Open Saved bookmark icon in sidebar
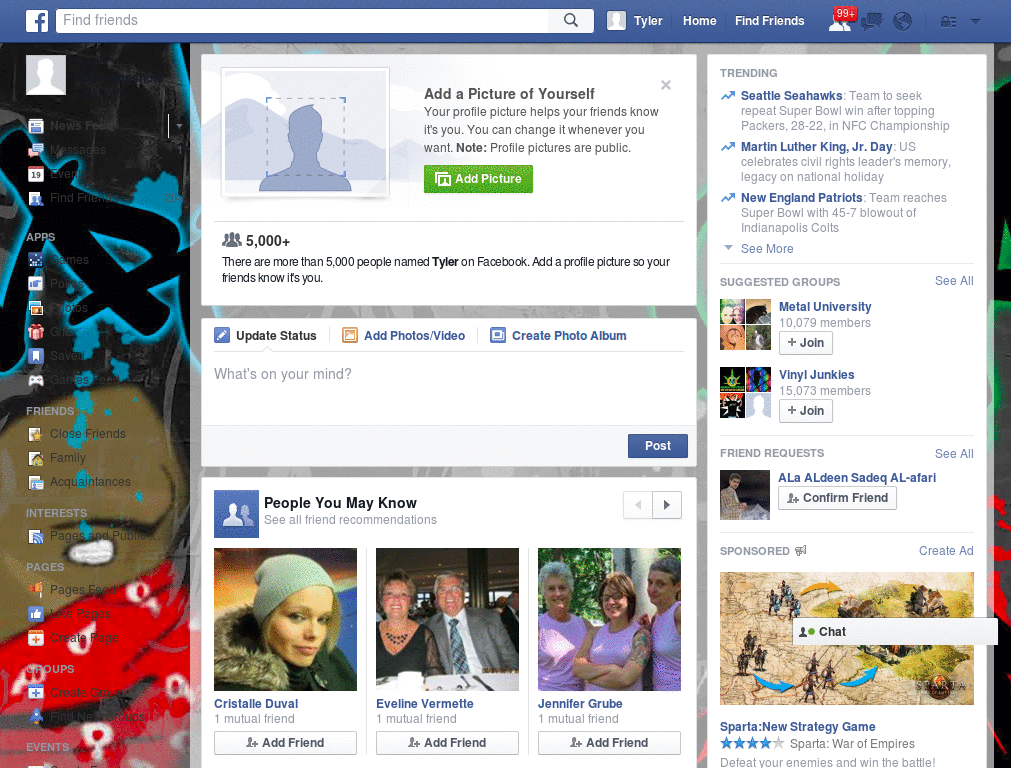The width and height of the screenshot is (1024, 768). pyautogui.click(x=36, y=356)
